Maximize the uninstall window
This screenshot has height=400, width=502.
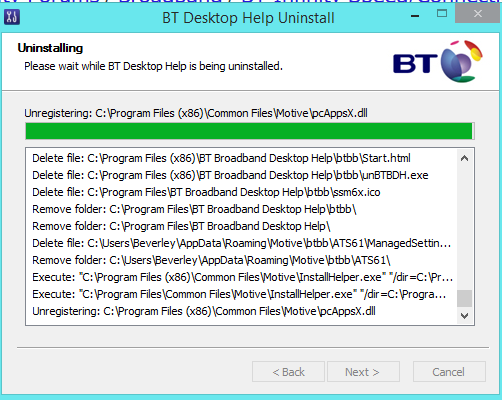click(442, 14)
